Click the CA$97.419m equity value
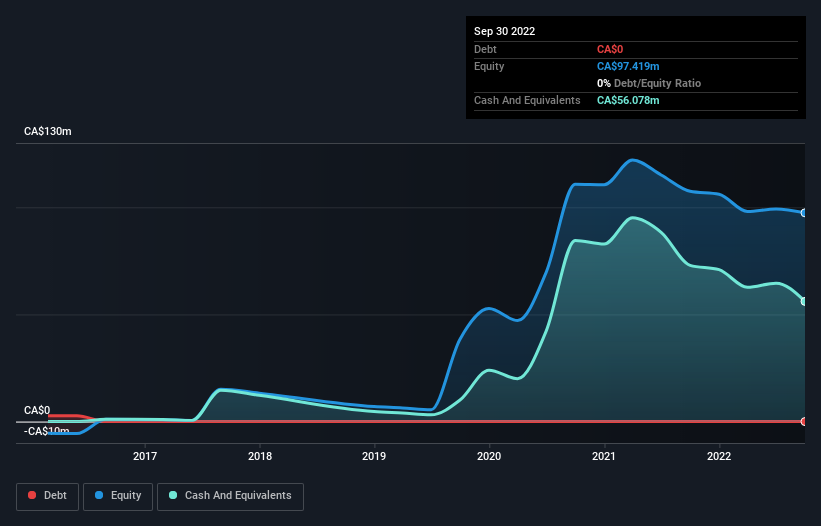 pos(628,66)
